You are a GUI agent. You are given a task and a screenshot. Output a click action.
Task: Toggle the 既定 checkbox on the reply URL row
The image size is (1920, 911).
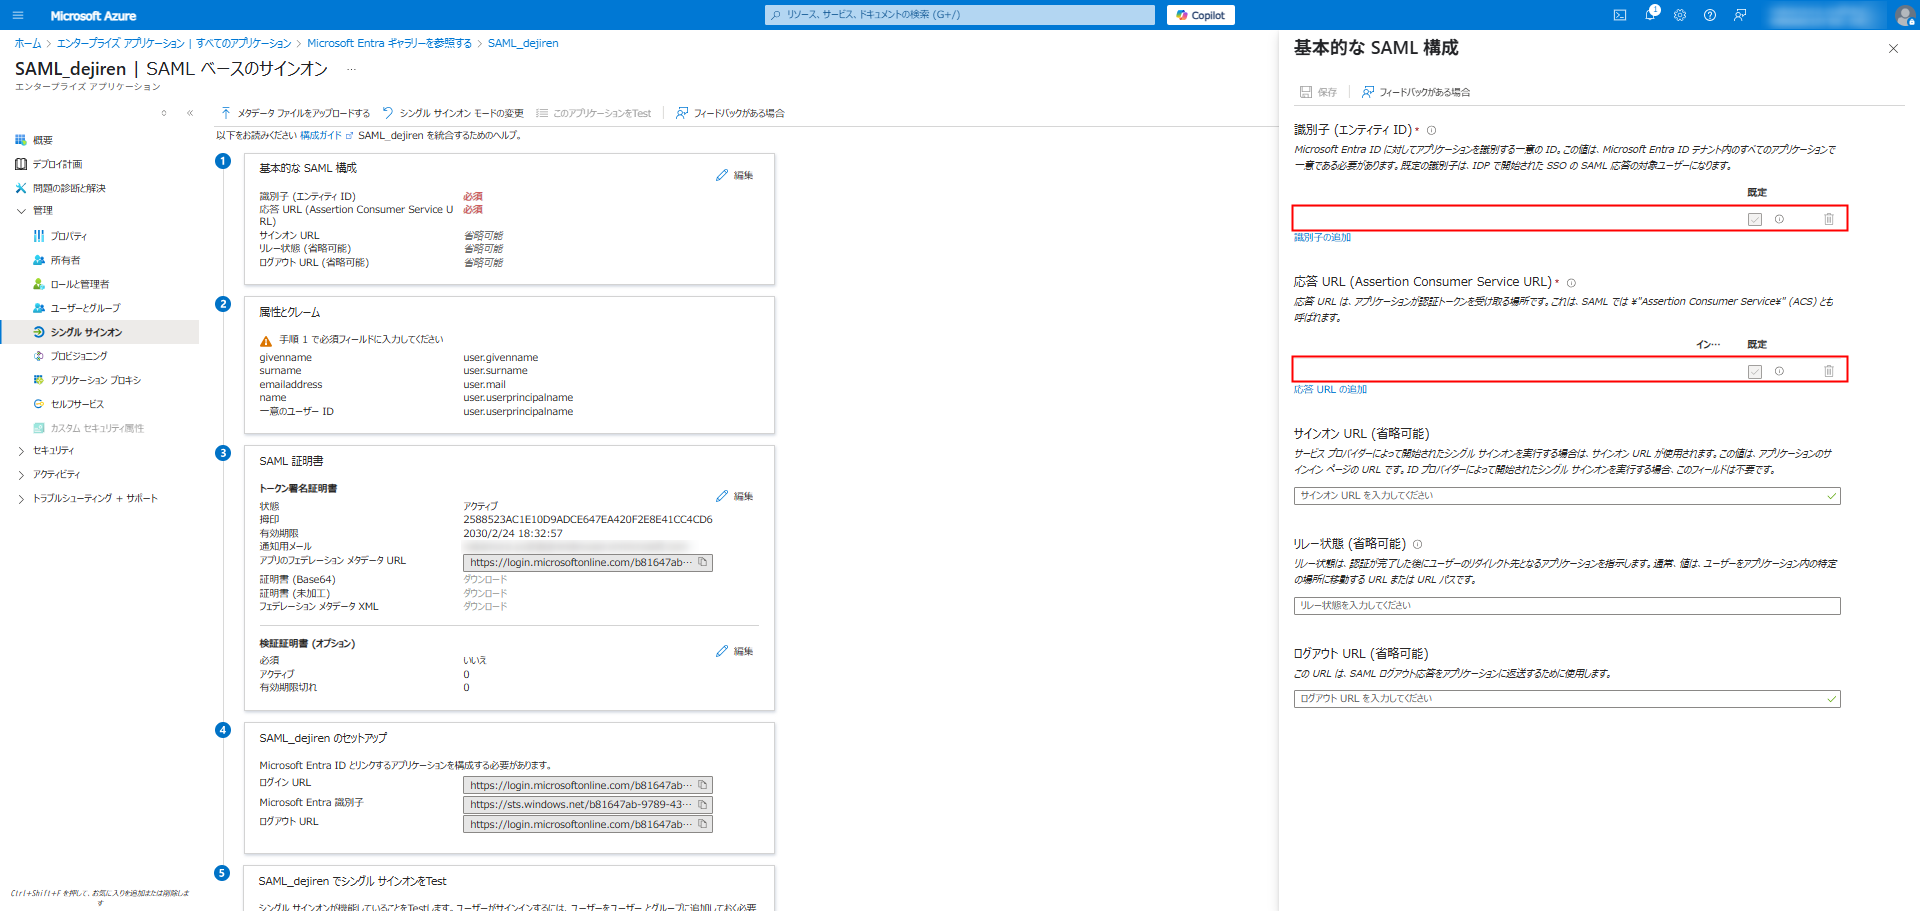1755,371
